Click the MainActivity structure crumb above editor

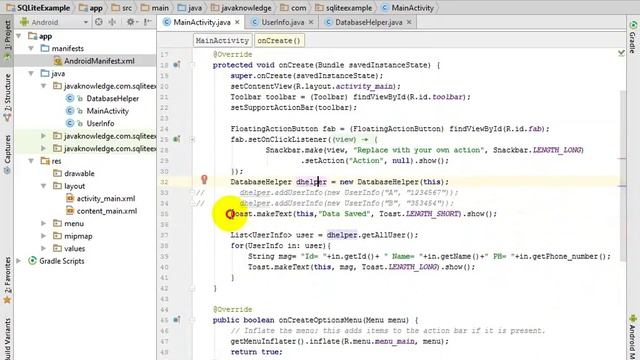(x=222, y=40)
